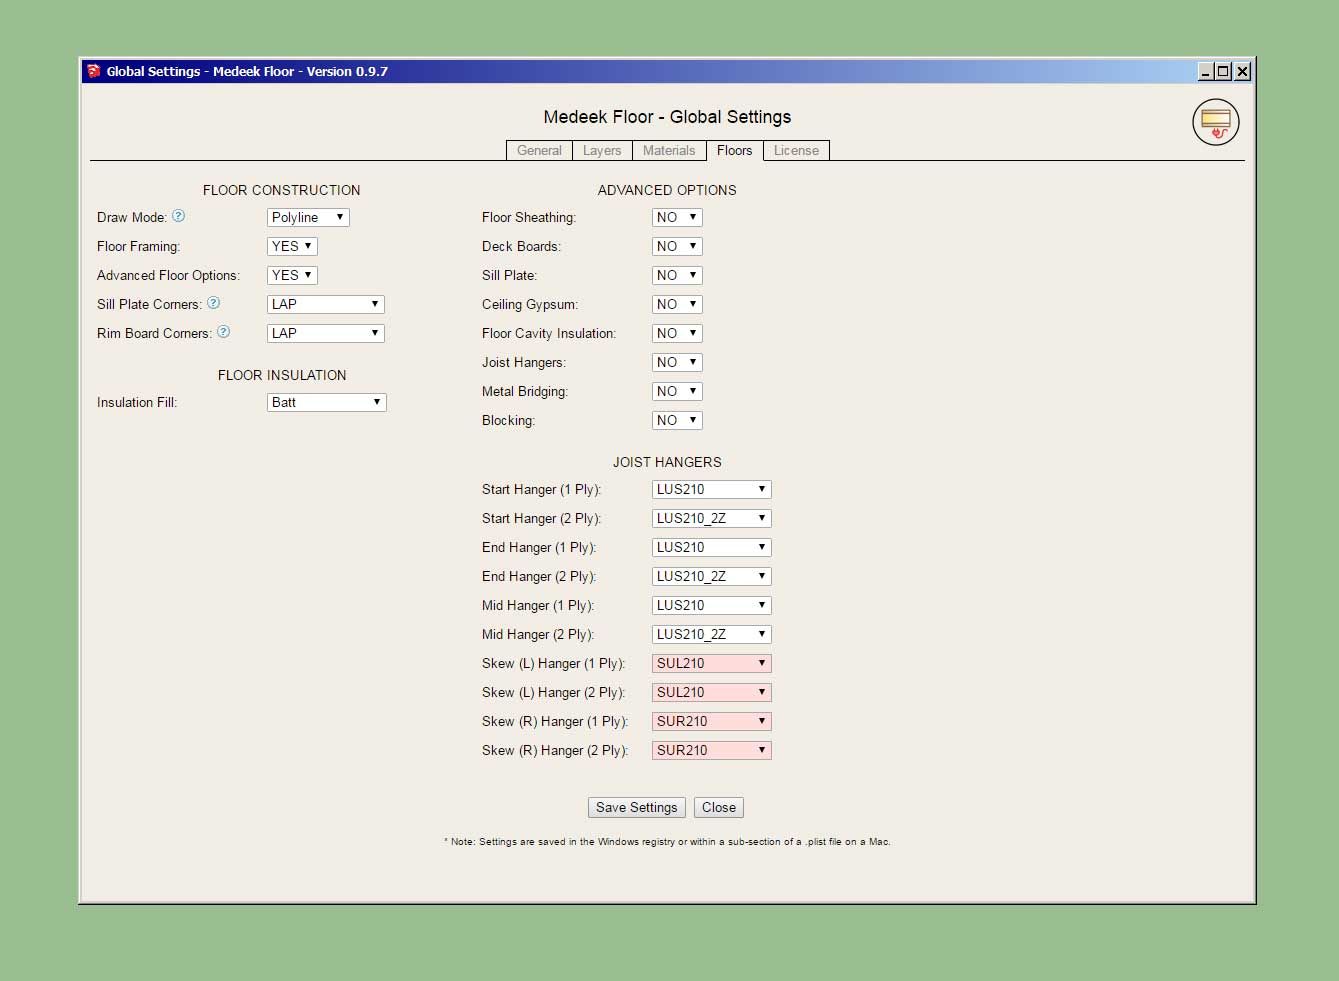
Task: Open Mid Hanger (2 Ply) dropdown
Action: tap(711, 634)
